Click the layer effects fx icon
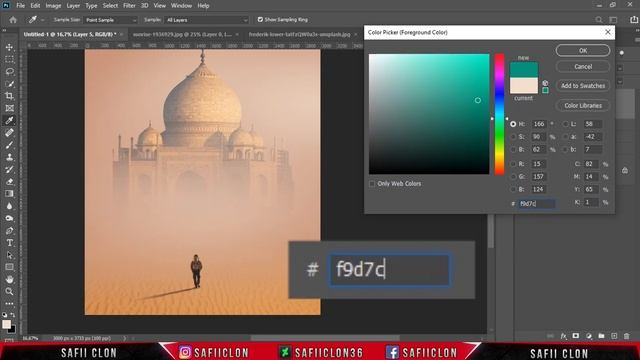640x360 pixels. coord(563,336)
